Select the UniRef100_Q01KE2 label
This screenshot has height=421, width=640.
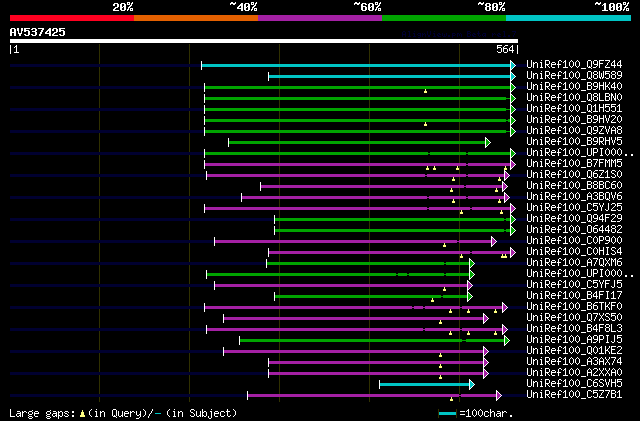pos(574,350)
